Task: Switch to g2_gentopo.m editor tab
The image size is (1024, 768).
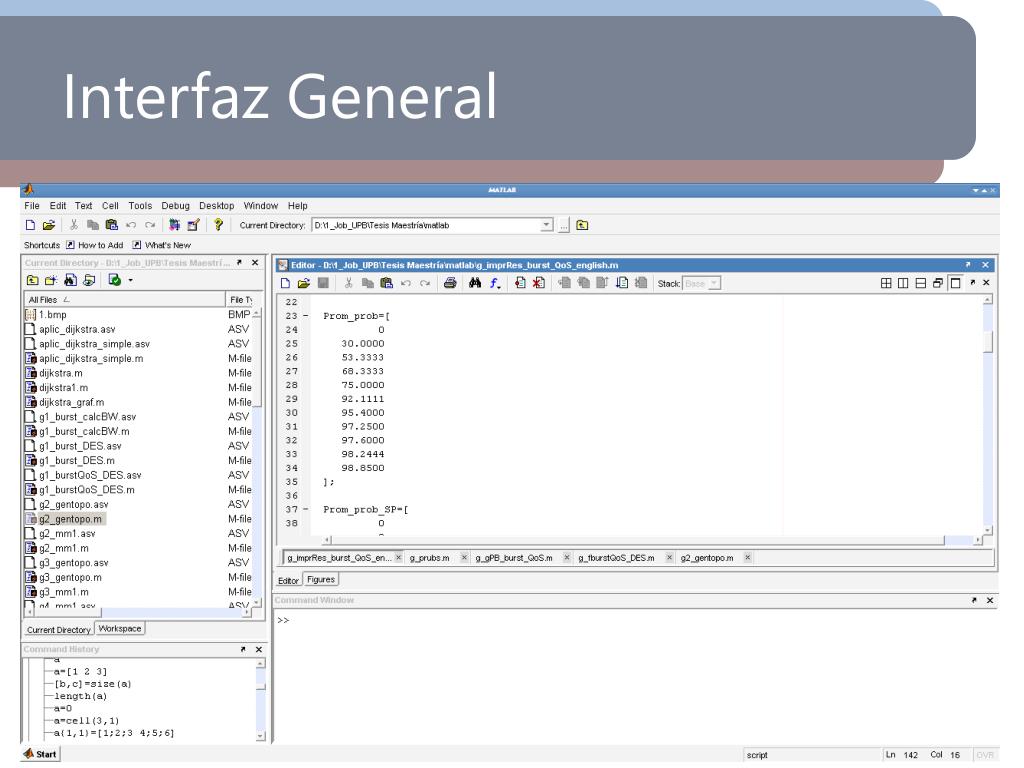Action: pyautogui.click(x=707, y=558)
